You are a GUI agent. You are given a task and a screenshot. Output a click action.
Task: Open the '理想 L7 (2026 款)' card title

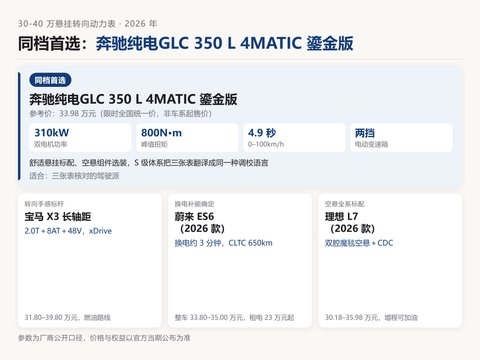pyautogui.click(x=350, y=223)
